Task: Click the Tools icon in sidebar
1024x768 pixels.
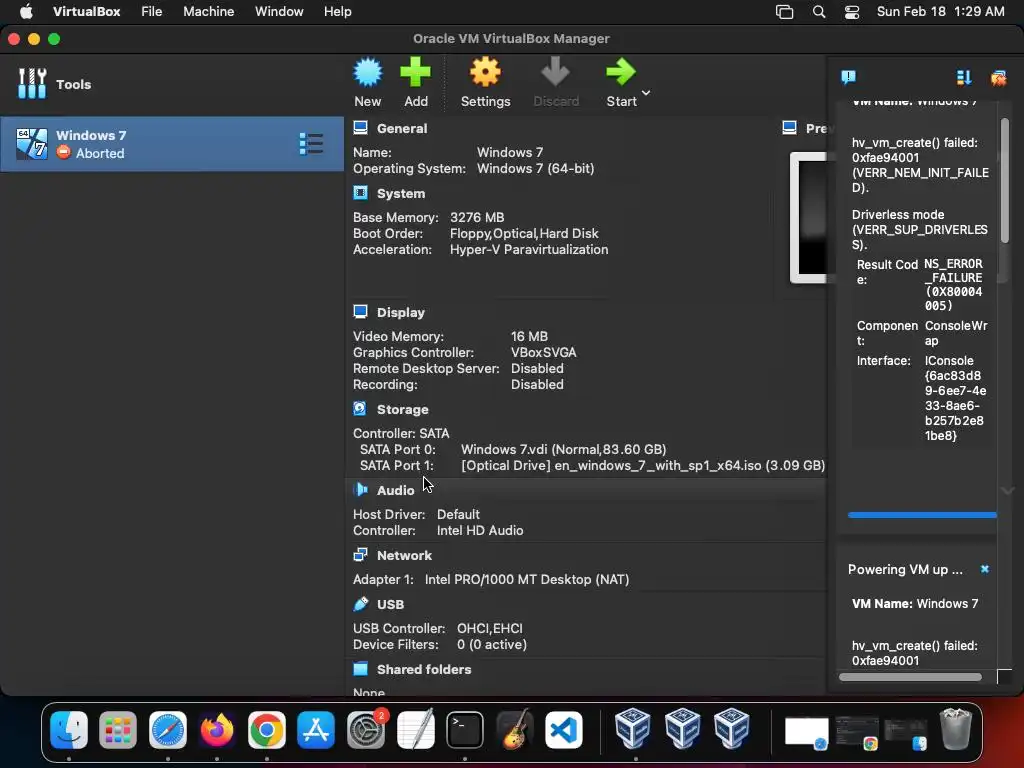Action: tap(32, 84)
